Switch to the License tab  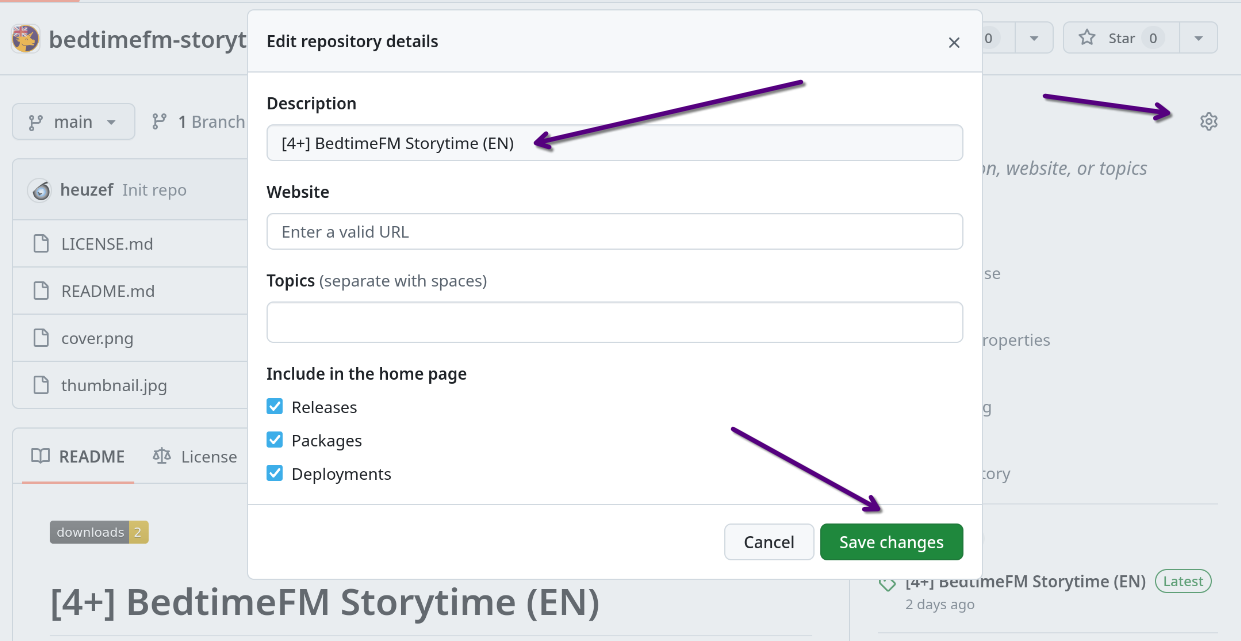pyautogui.click(x=195, y=457)
